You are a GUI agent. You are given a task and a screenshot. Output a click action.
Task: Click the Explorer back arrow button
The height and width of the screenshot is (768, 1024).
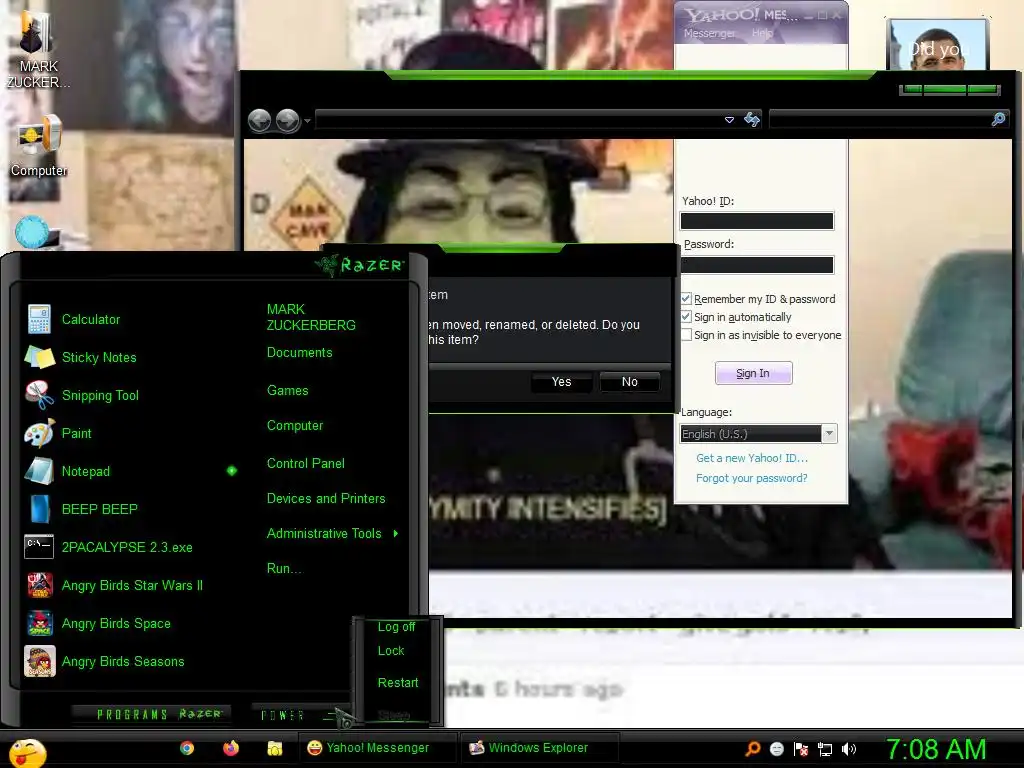click(x=260, y=120)
